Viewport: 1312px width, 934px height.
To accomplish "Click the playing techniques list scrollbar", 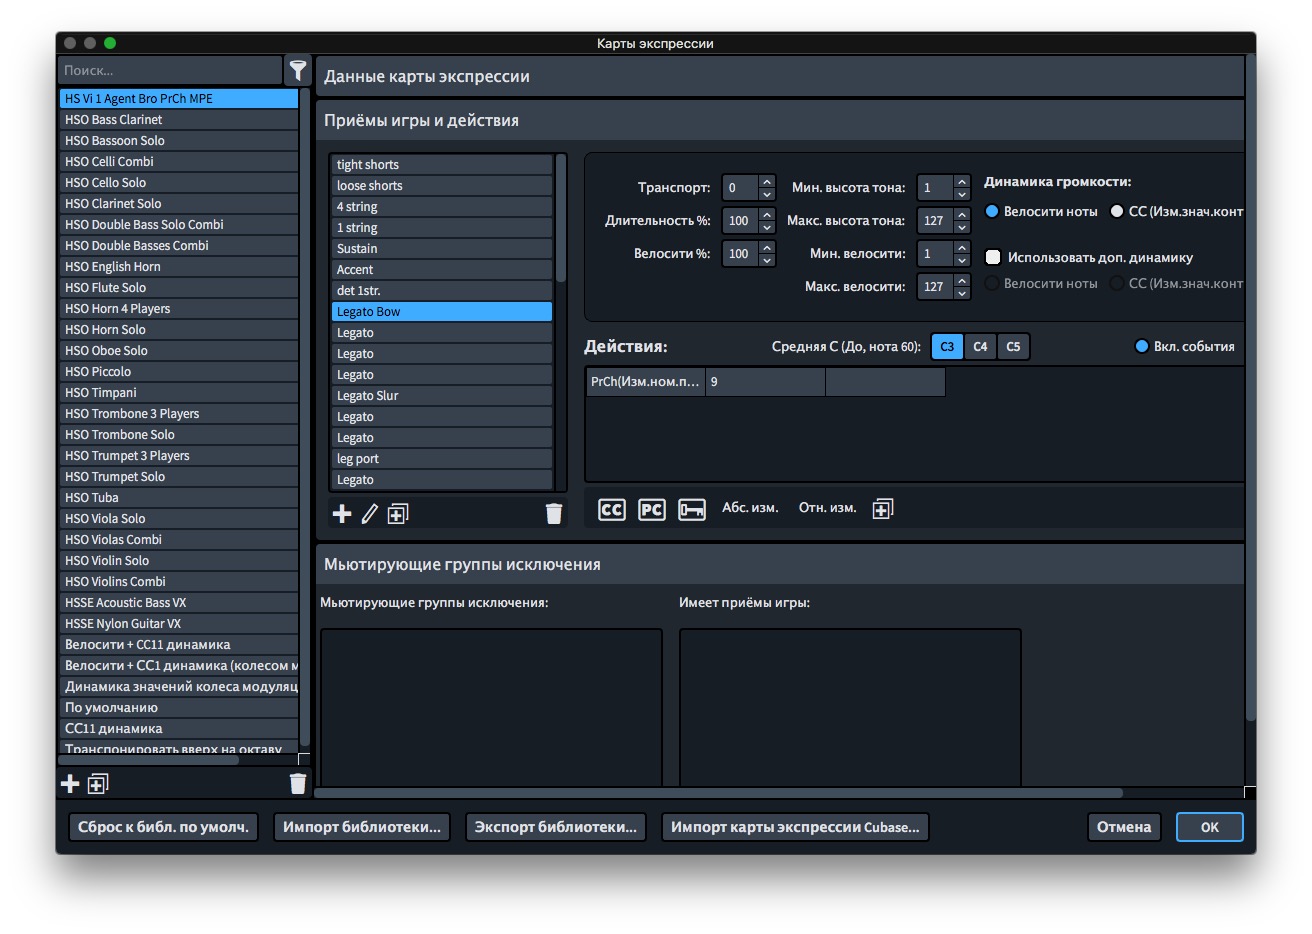I will click(561, 219).
